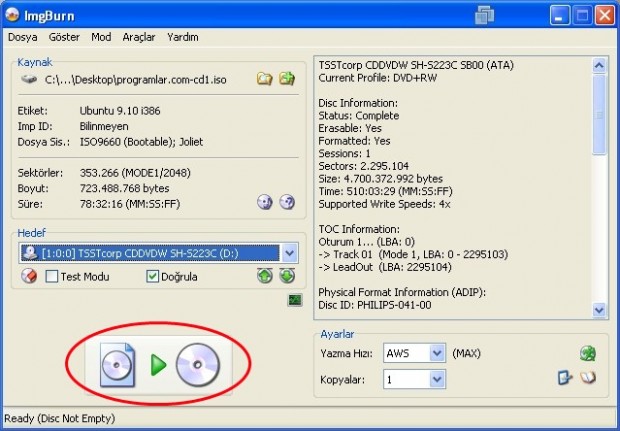620x431 pixels.
Task: Click the device capabilities icon in Ayarlar
Action: point(565,378)
